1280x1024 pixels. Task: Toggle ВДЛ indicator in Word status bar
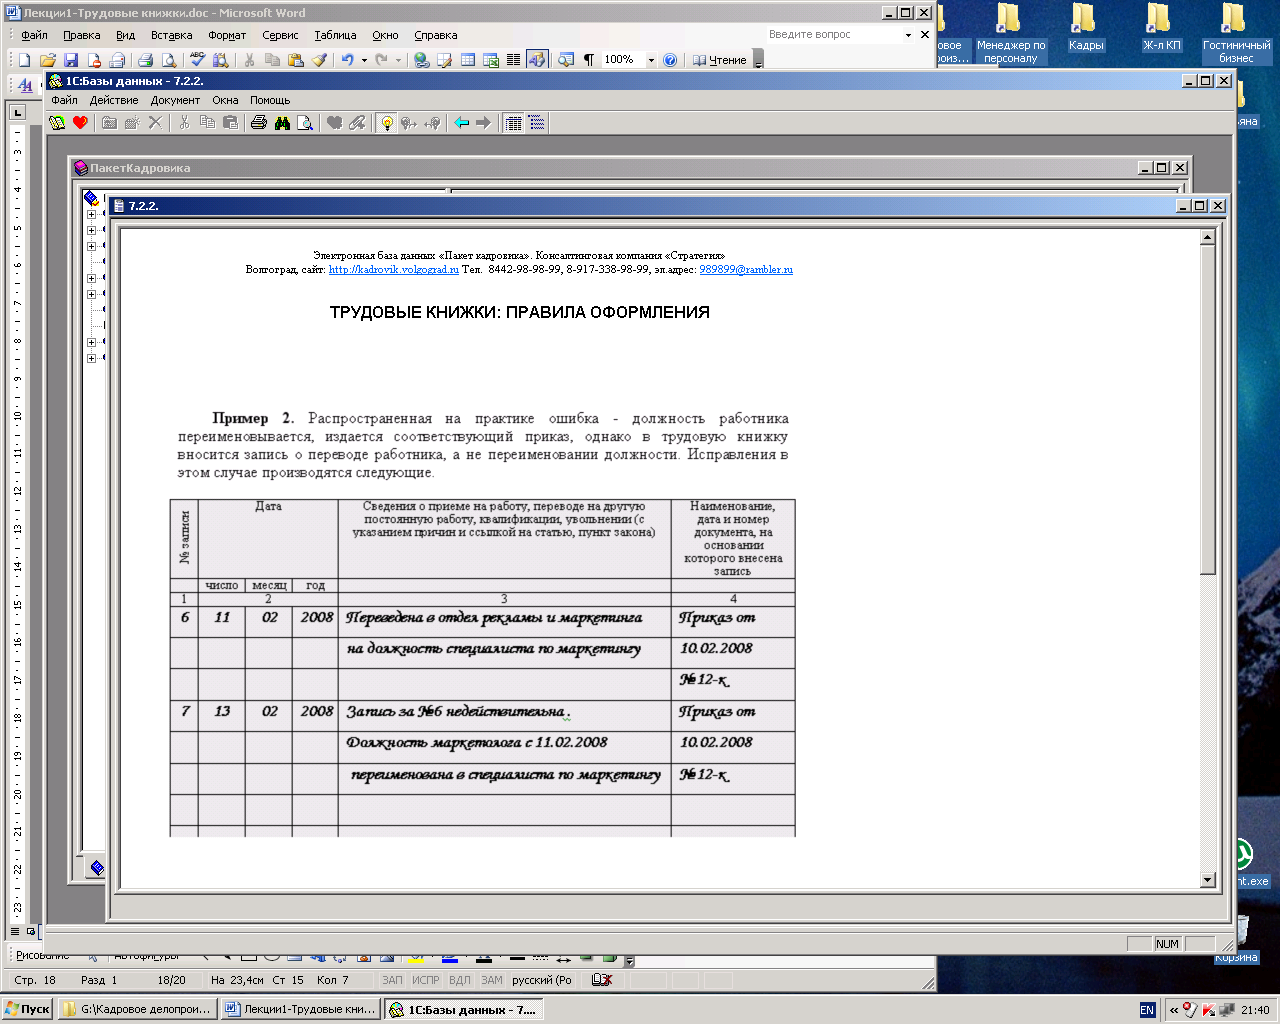coord(460,980)
